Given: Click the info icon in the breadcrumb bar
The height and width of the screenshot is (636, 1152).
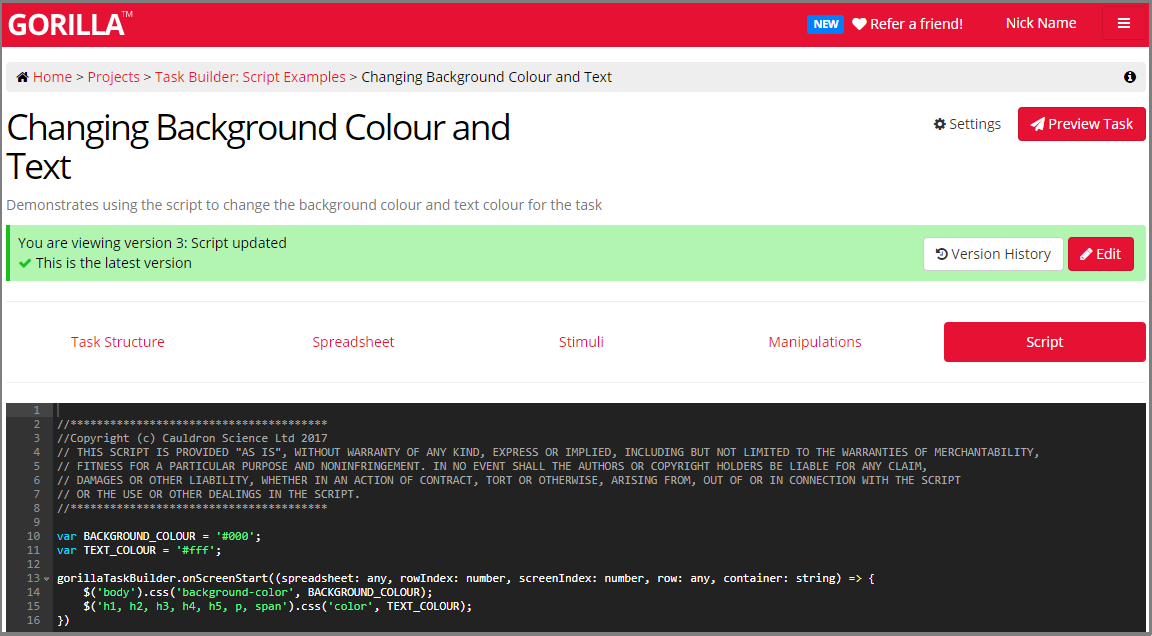Looking at the screenshot, I should click(x=1130, y=77).
